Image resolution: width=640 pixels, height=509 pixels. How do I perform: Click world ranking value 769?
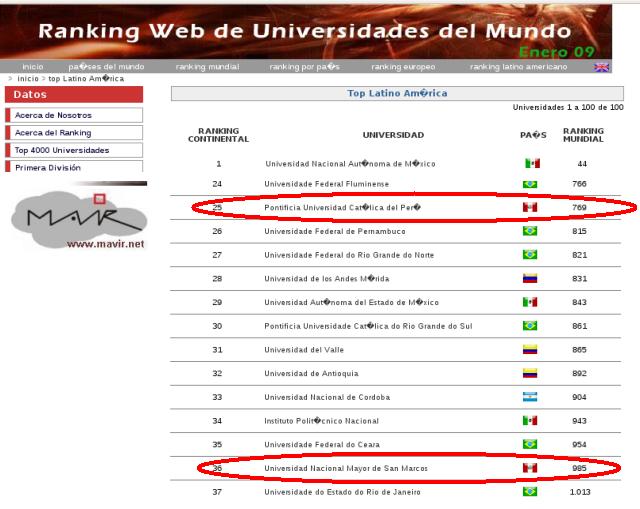point(579,207)
